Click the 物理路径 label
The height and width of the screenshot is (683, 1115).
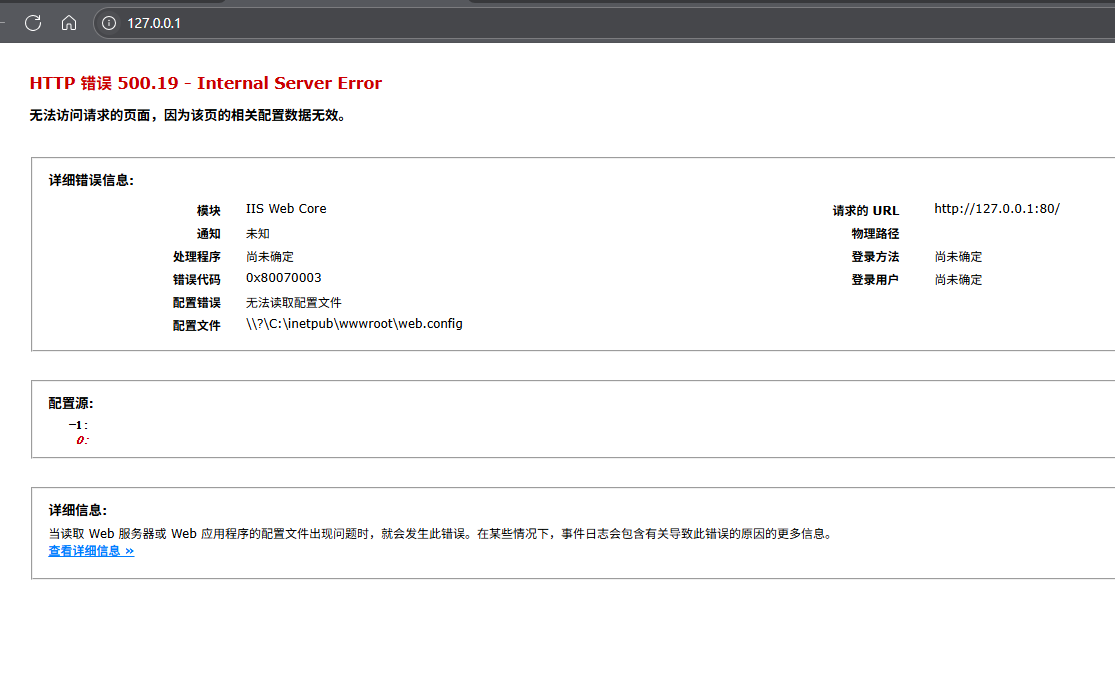point(875,234)
